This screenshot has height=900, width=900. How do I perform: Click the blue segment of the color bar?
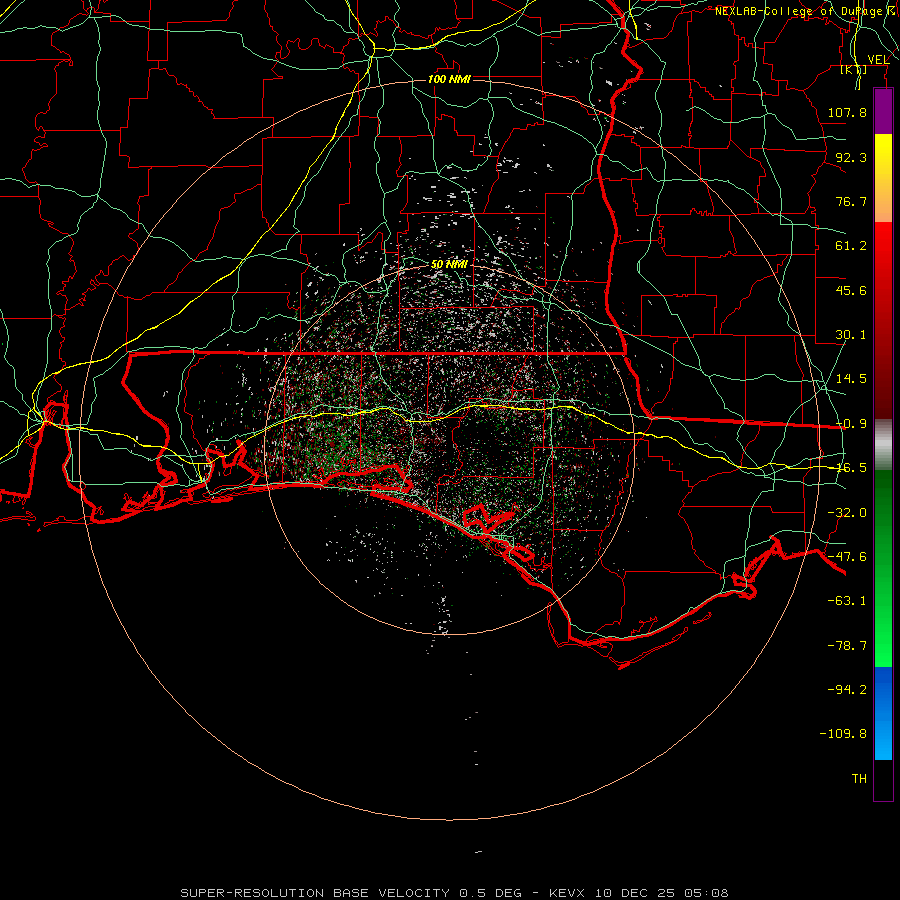tap(883, 713)
